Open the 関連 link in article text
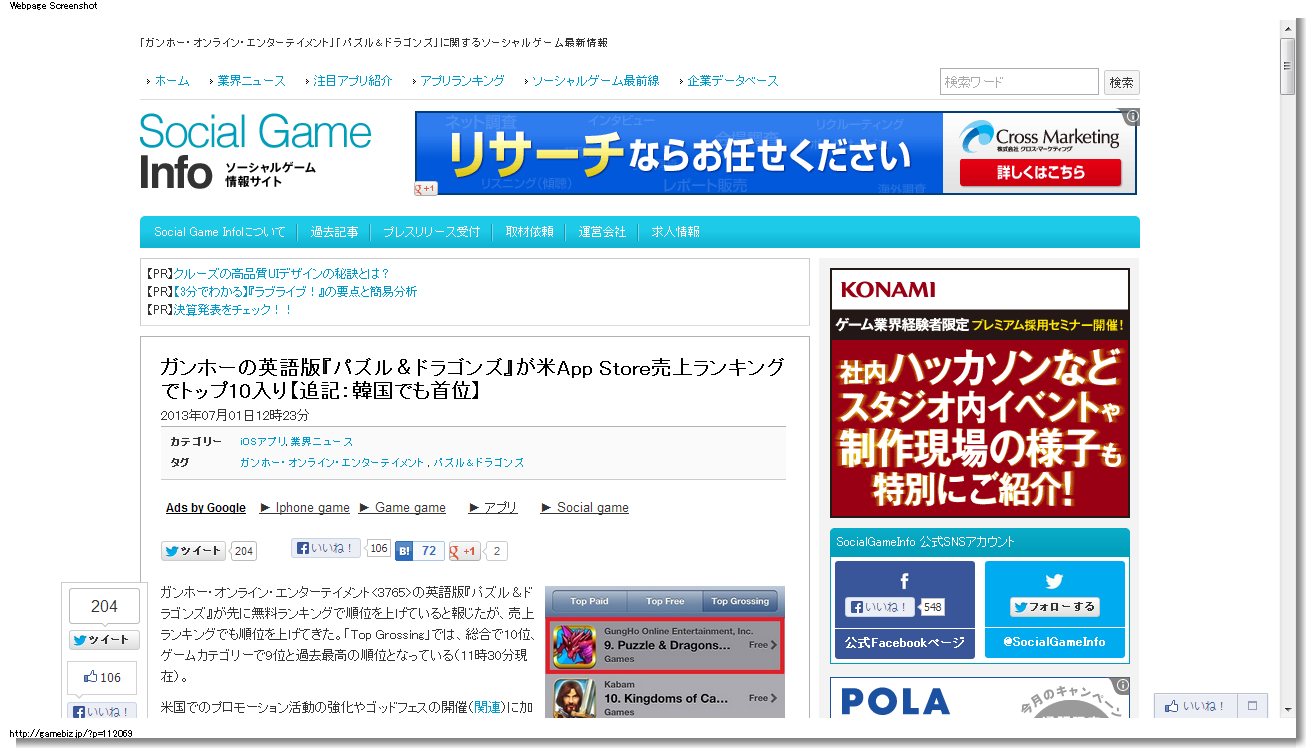Viewport: 1306px width, 748px height. pos(488,707)
